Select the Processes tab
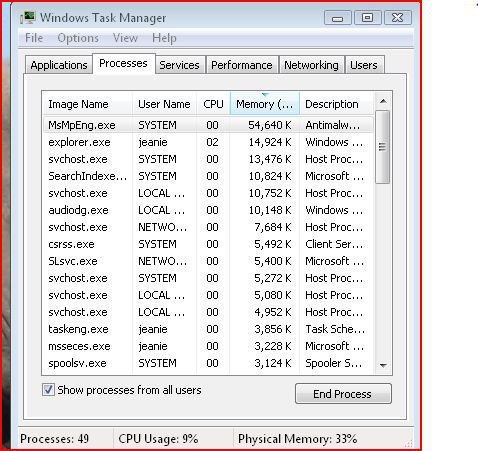This screenshot has width=478, height=451. pos(123,63)
